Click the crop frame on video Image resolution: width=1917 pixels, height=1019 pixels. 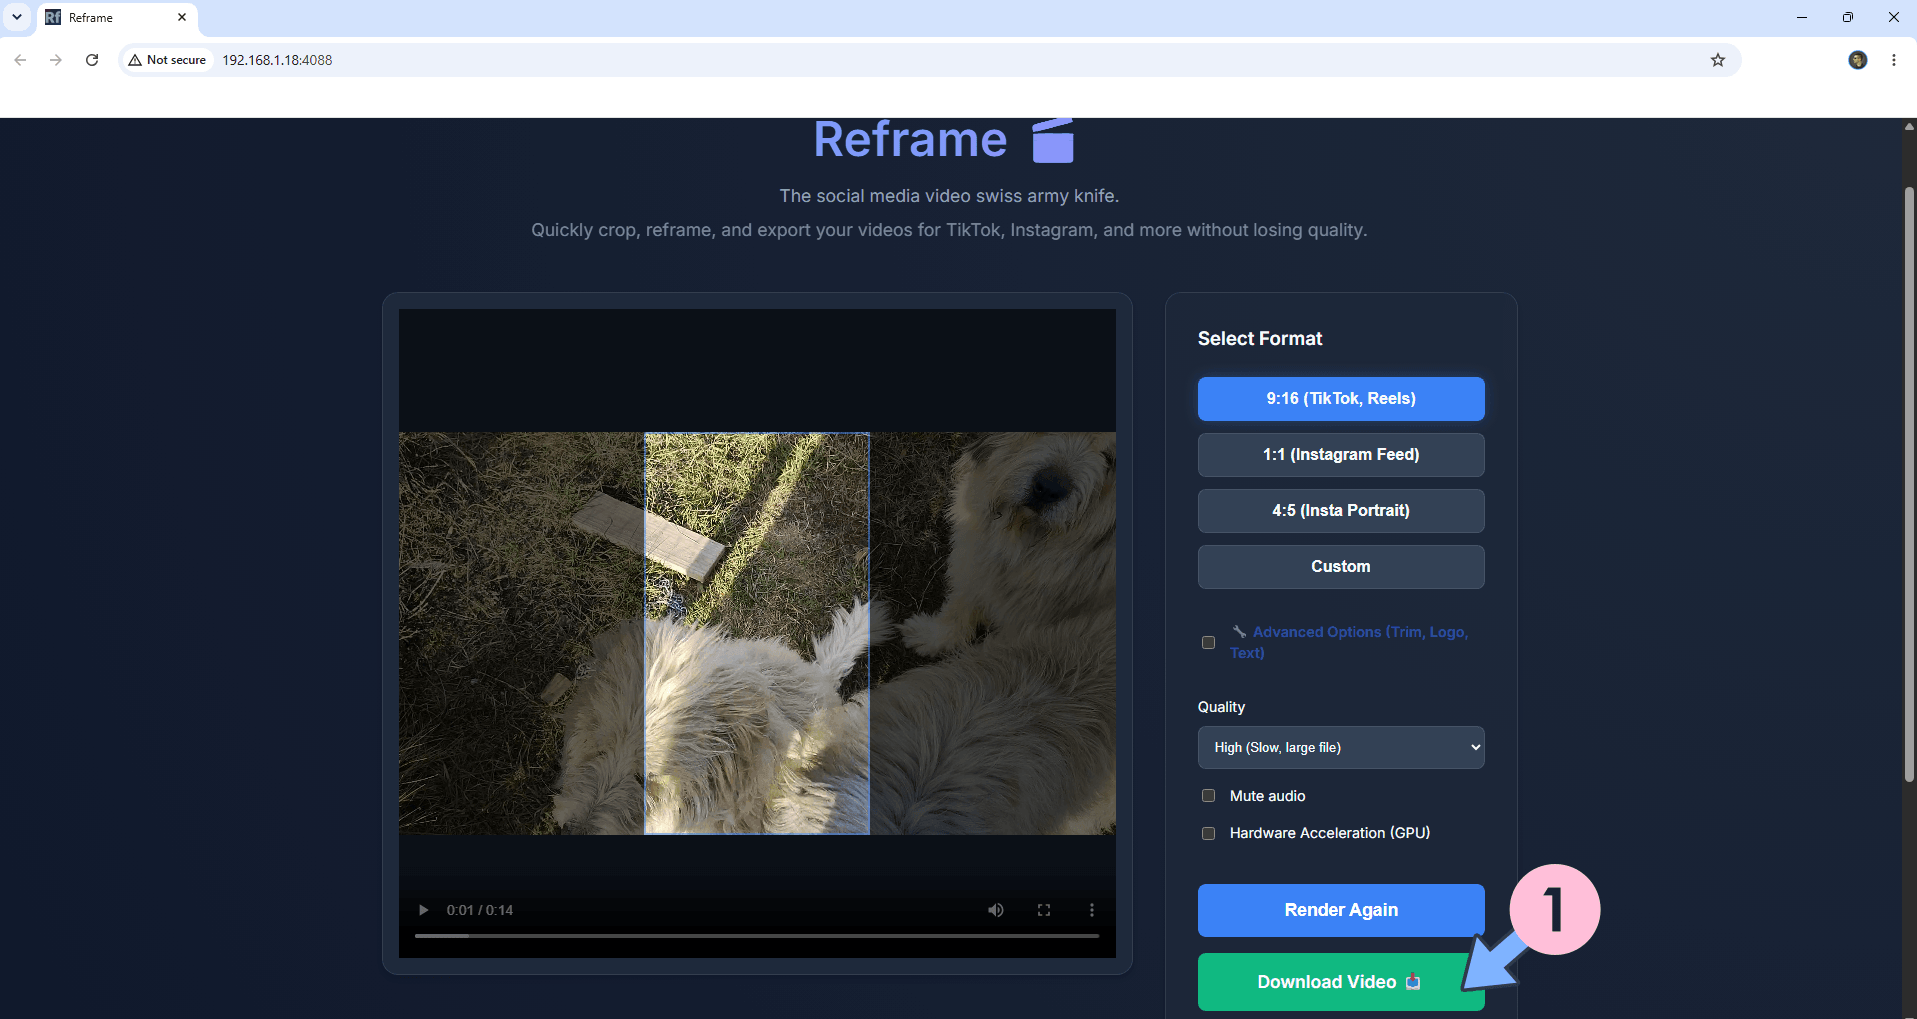(x=757, y=633)
